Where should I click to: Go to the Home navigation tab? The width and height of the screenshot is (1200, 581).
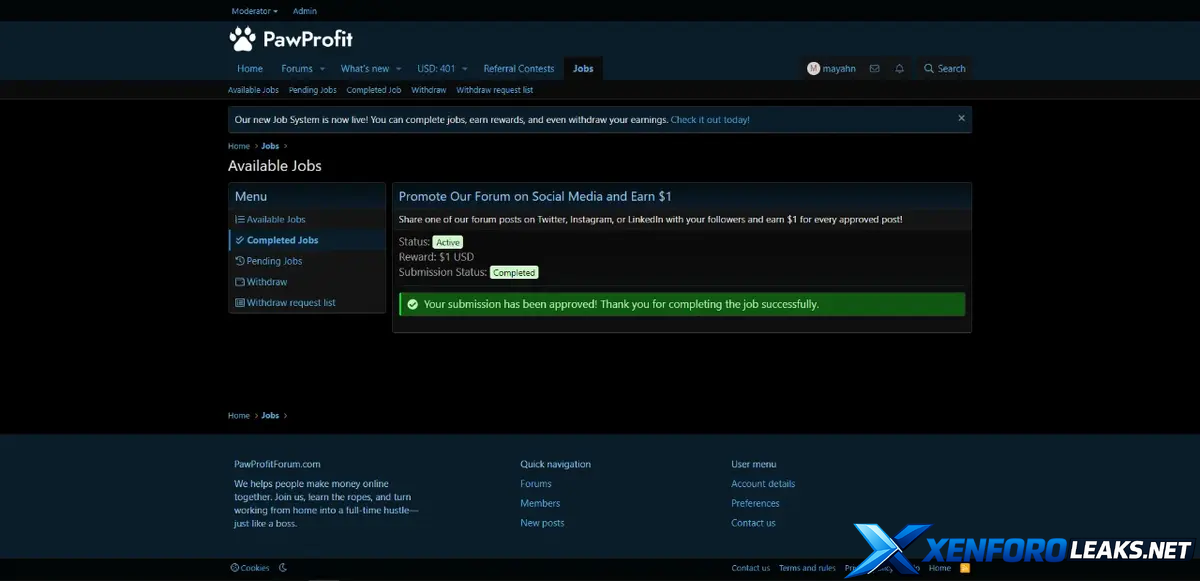[x=250, y=69]
